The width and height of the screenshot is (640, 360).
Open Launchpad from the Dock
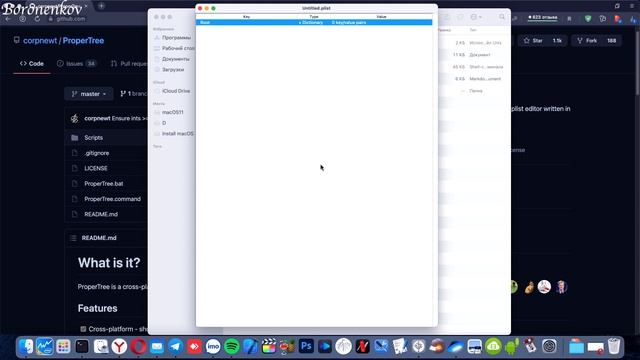pyautogui.click(x=63, y=347)
